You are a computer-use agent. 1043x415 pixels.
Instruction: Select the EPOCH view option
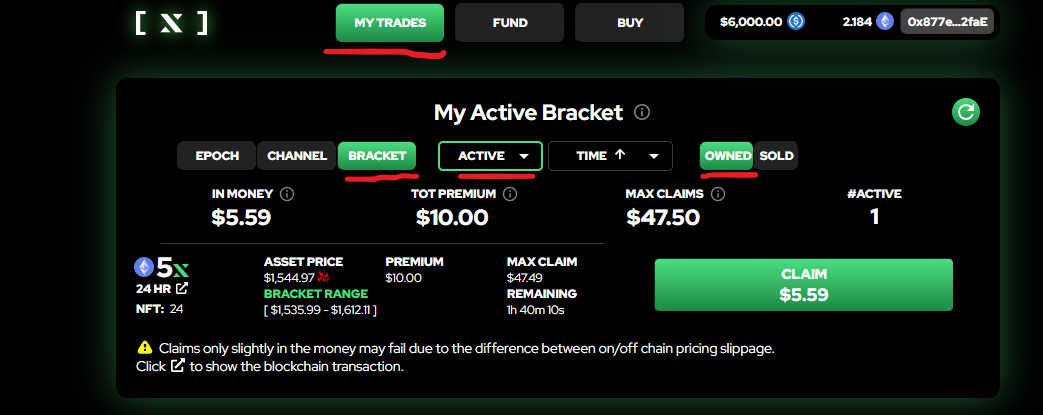pos(217,156)
